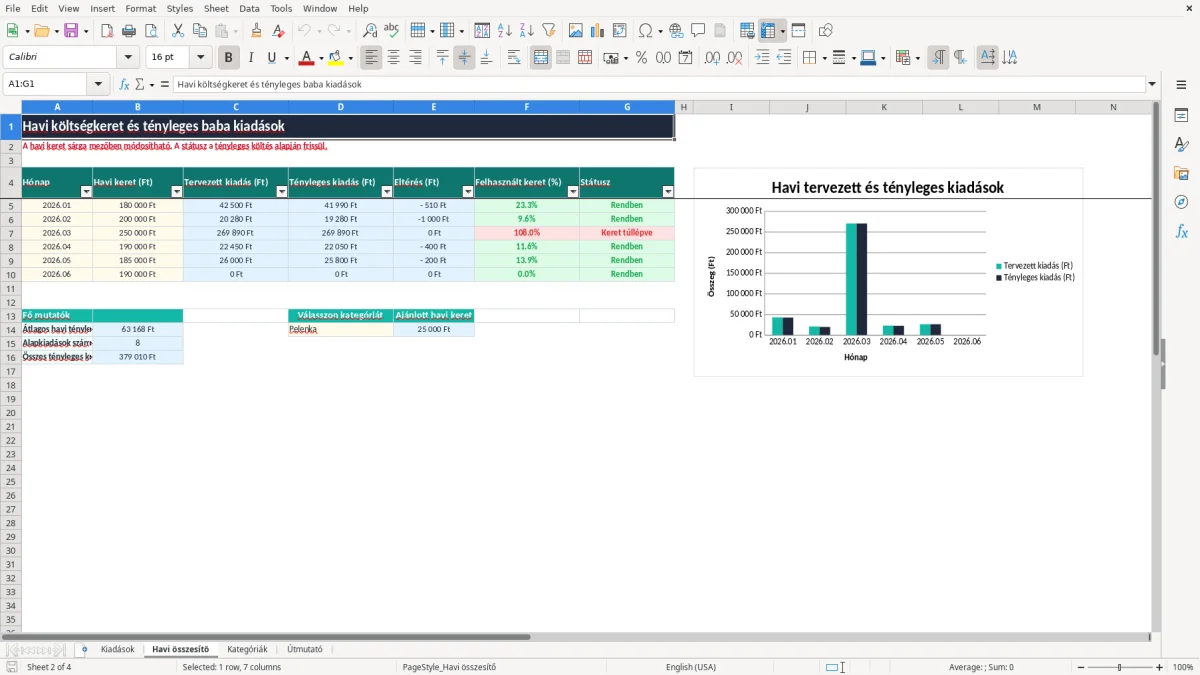Click the Save document icon
The width and height of the screenshot is (1200, 675).
coord(71,31)
